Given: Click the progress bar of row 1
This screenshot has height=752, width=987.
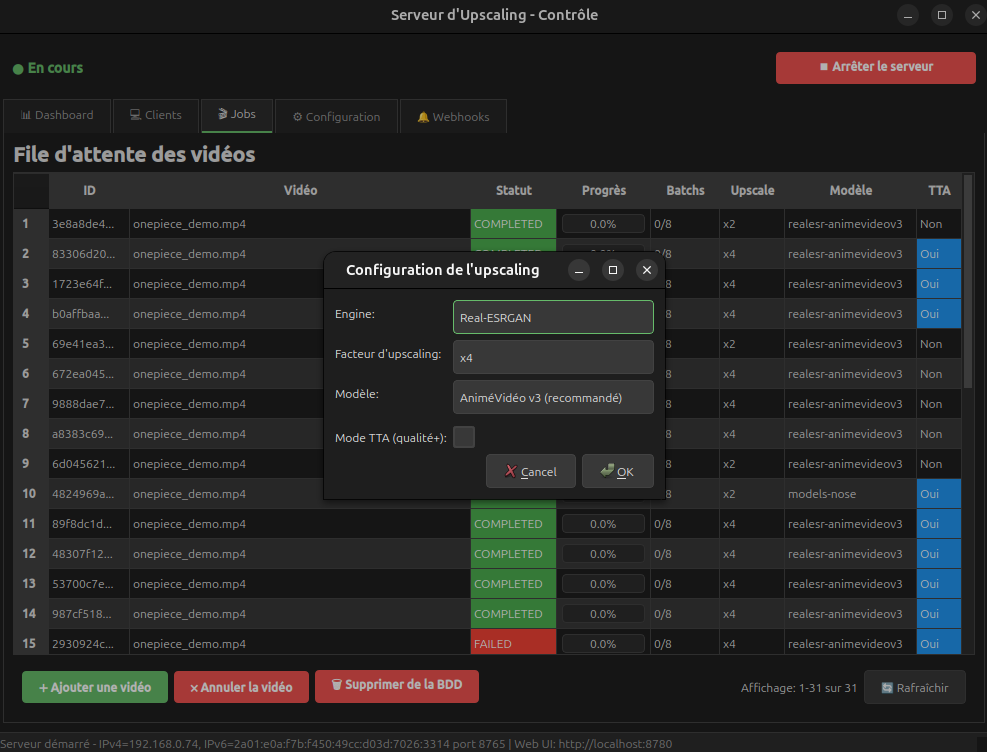Looking at the screenshot, I should tap(603, 223).
